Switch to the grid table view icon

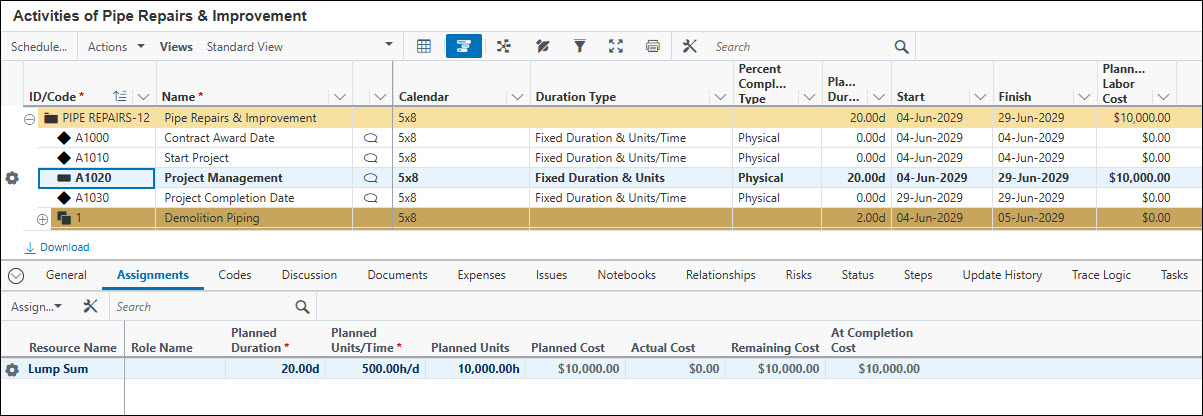pos(424,46)
